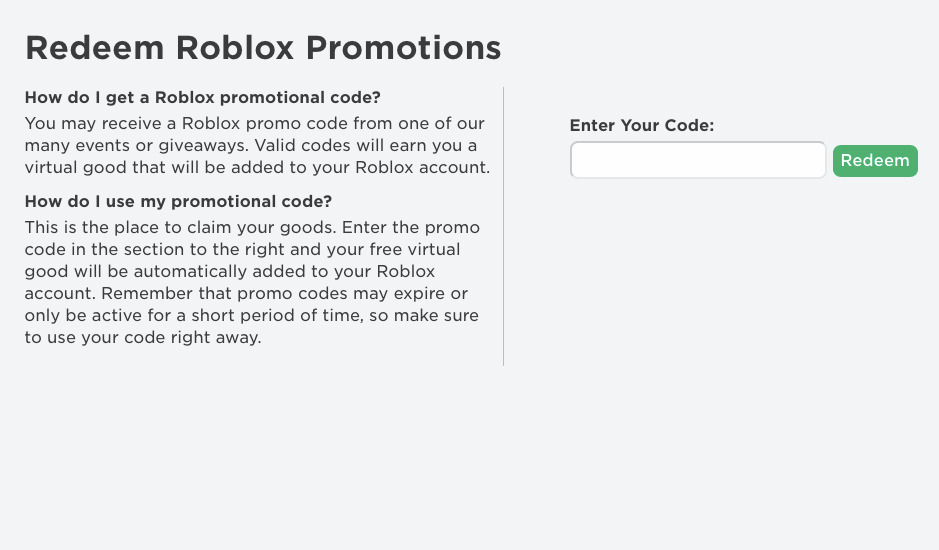
Task: Click the green Redeem button
Action: pyautogui.click(x=875, y=160)
